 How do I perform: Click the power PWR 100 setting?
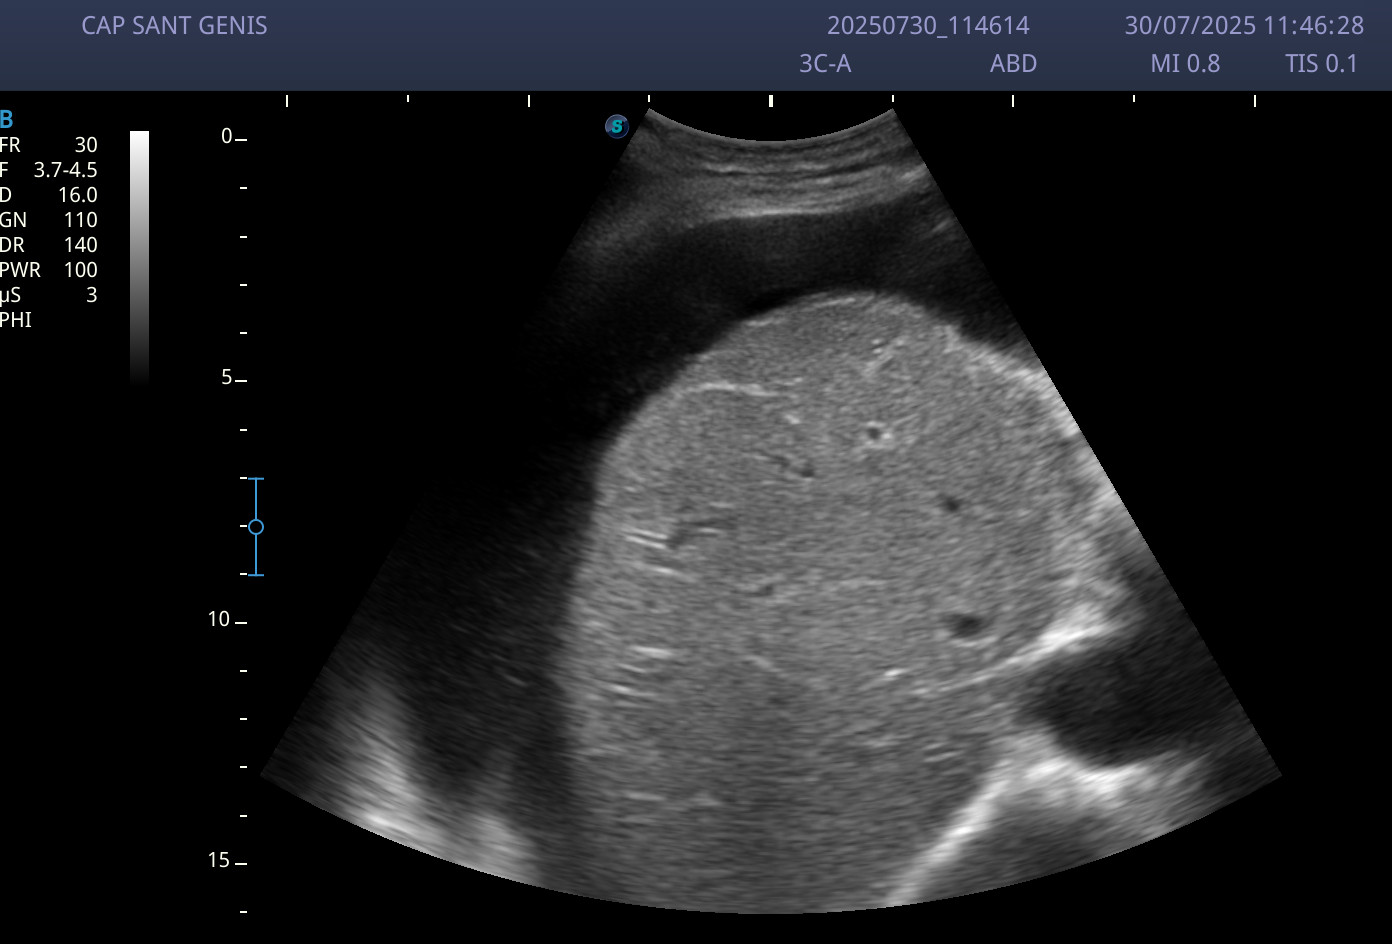point(49,270)
